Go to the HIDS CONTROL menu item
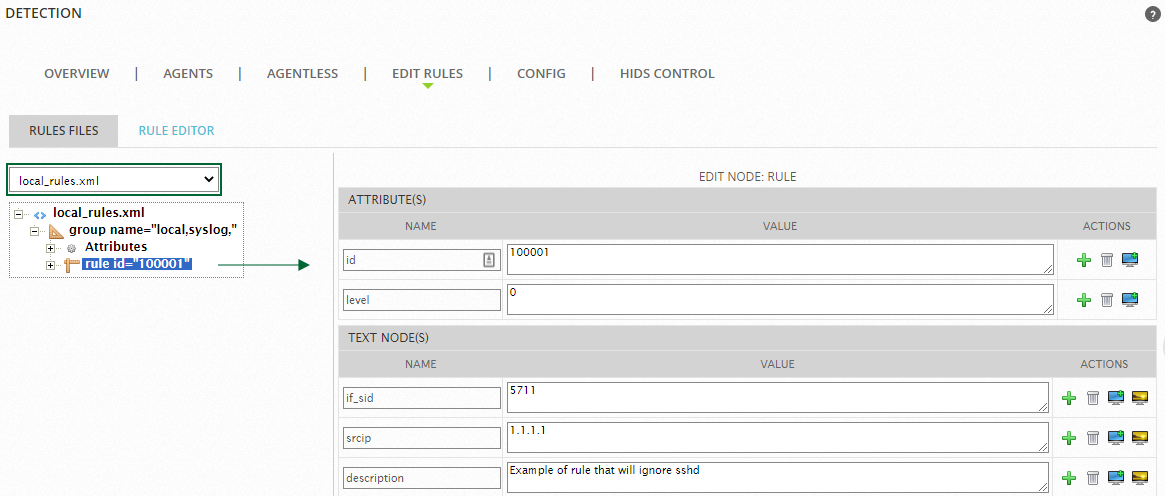The image size is (1165, 496). coord(667,74)
